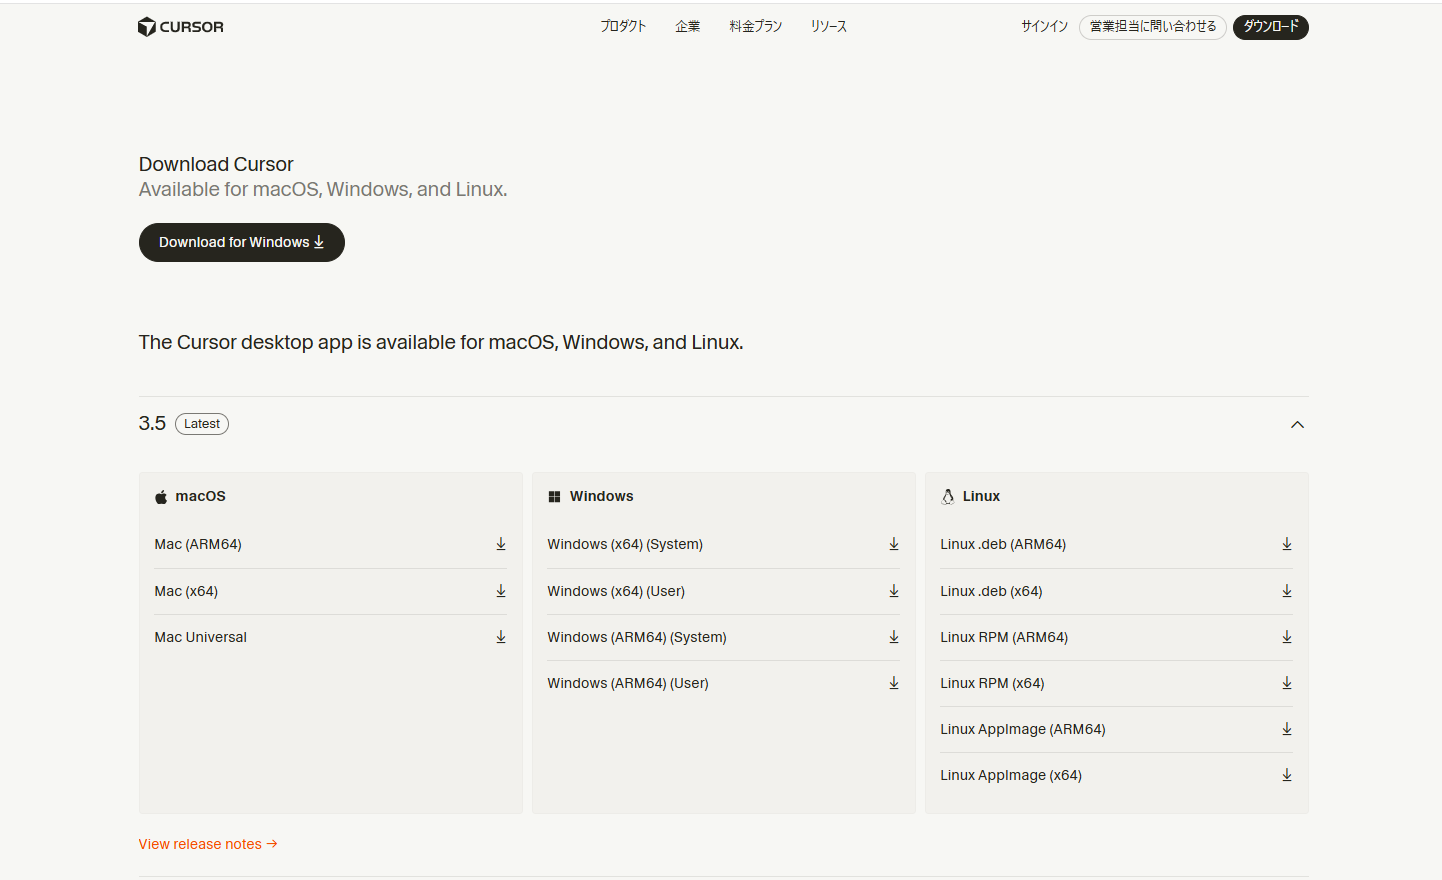Open the View release notes link
The height and width of the screenshot is (880, 1442).
click(208, 844)
